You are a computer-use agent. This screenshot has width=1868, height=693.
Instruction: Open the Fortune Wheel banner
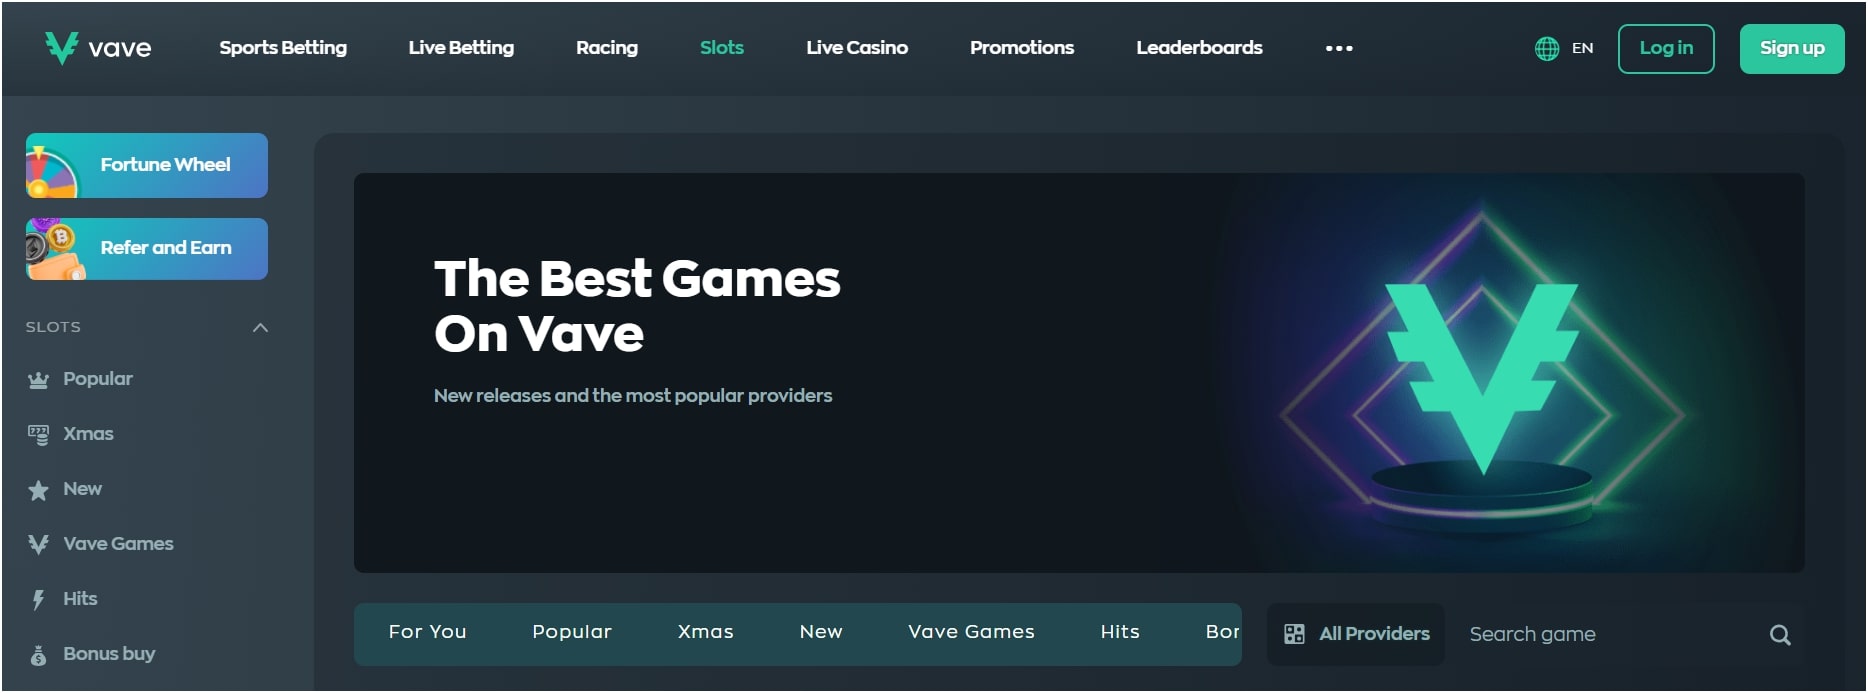tap(147, 165)
